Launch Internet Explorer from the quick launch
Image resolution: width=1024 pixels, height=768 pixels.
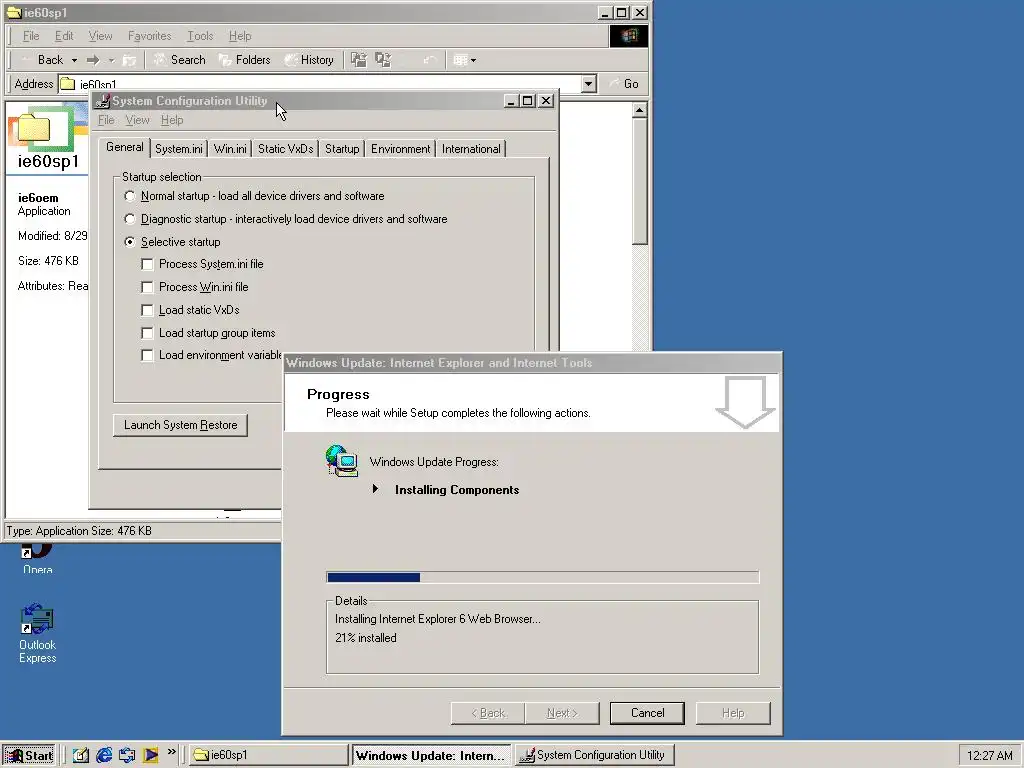pyautogui.click(x=104, y=756)
